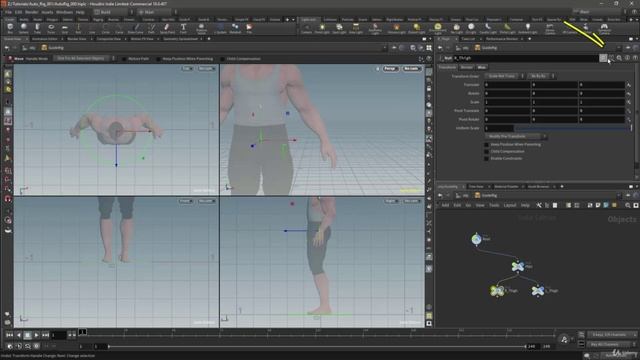Open the Tools menu in network editor
Viewport: 640px width, 360px height.
[x=494, y=205]
